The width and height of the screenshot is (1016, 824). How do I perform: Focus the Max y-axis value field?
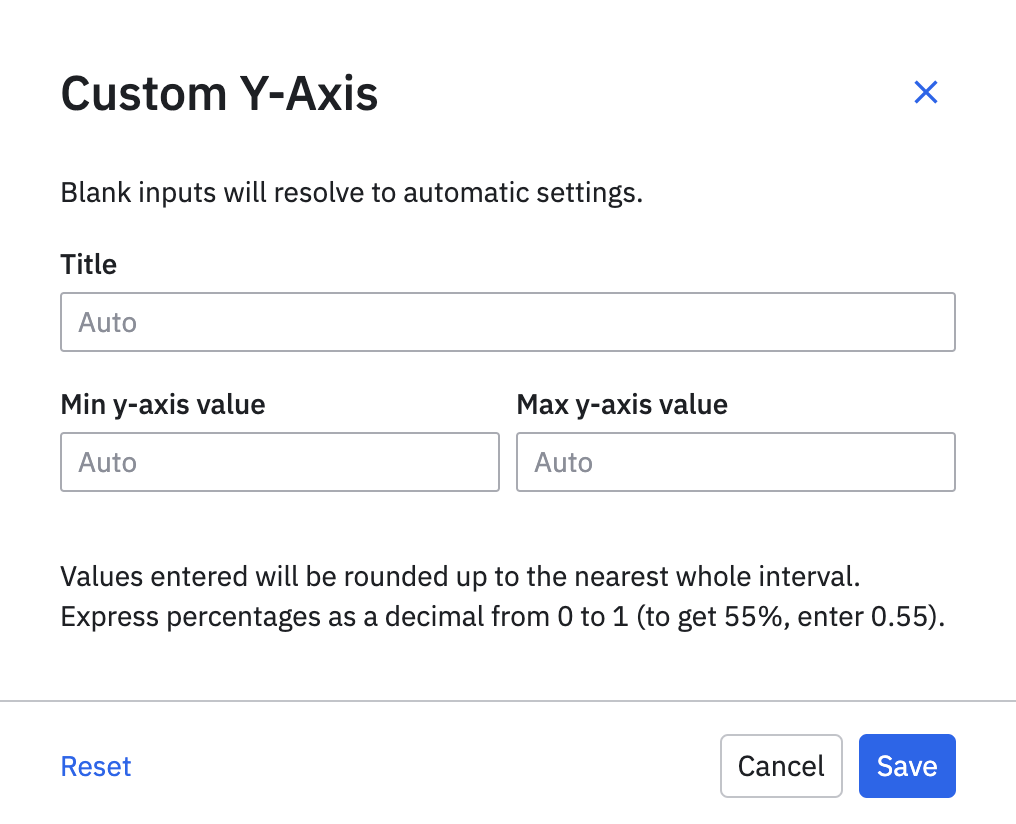(735, 462)
